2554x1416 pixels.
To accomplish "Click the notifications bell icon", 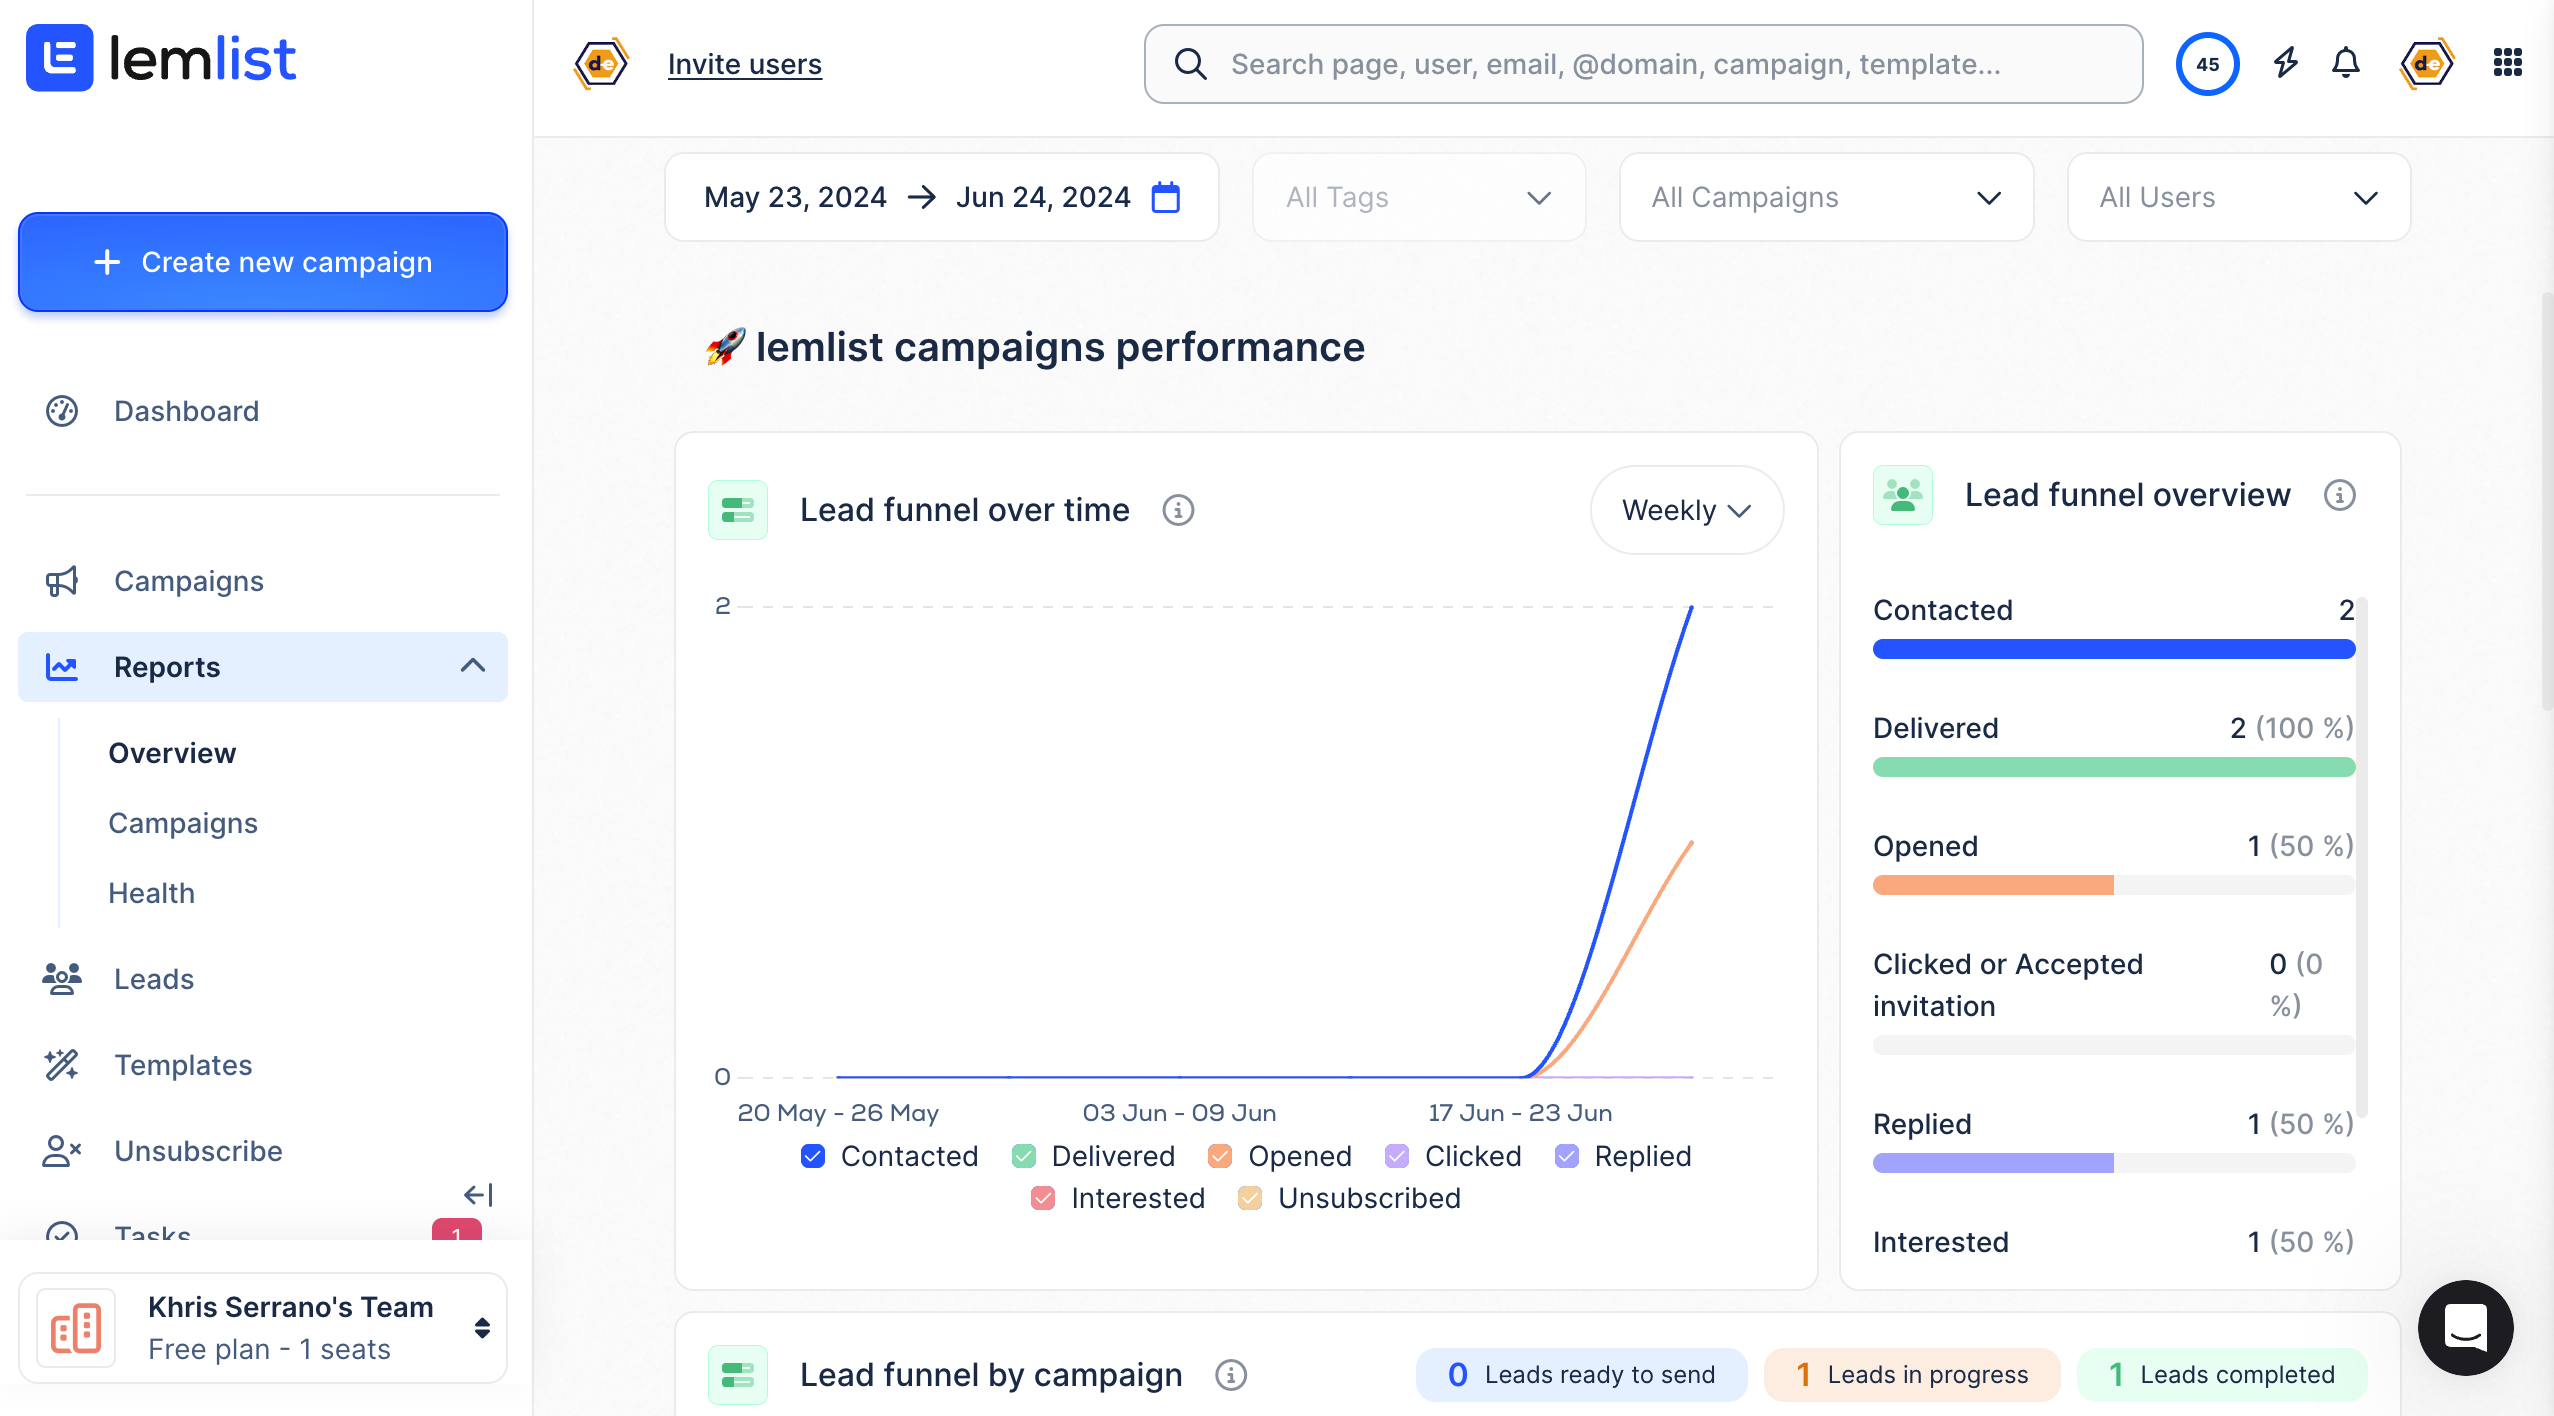I will pos(2345,64).
